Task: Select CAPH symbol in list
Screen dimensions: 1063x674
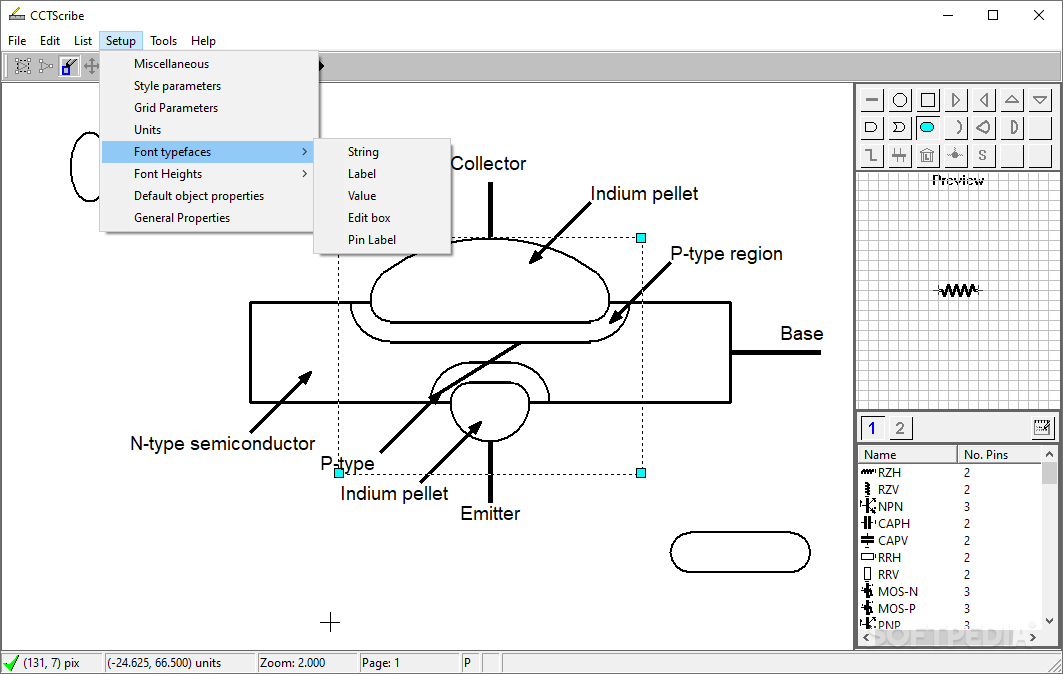Action: pyautogui.click(x=950, y=523)
